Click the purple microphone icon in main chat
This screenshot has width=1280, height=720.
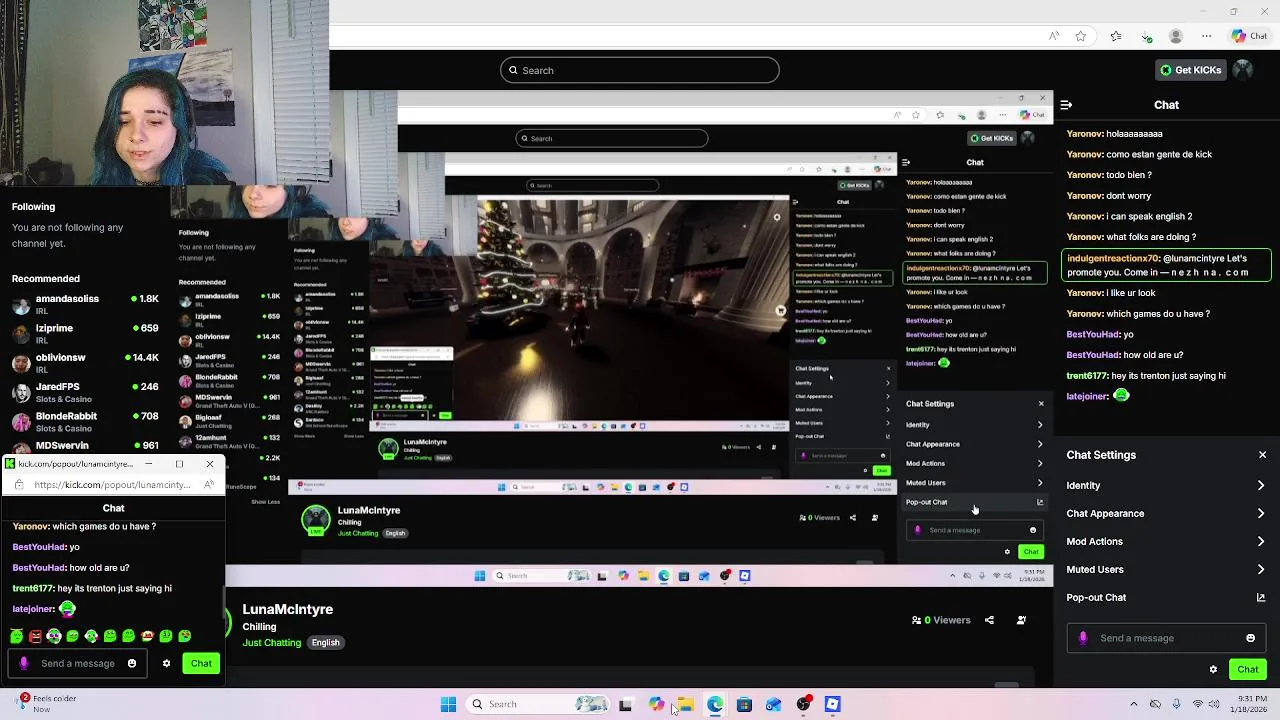click(1083, 638)
